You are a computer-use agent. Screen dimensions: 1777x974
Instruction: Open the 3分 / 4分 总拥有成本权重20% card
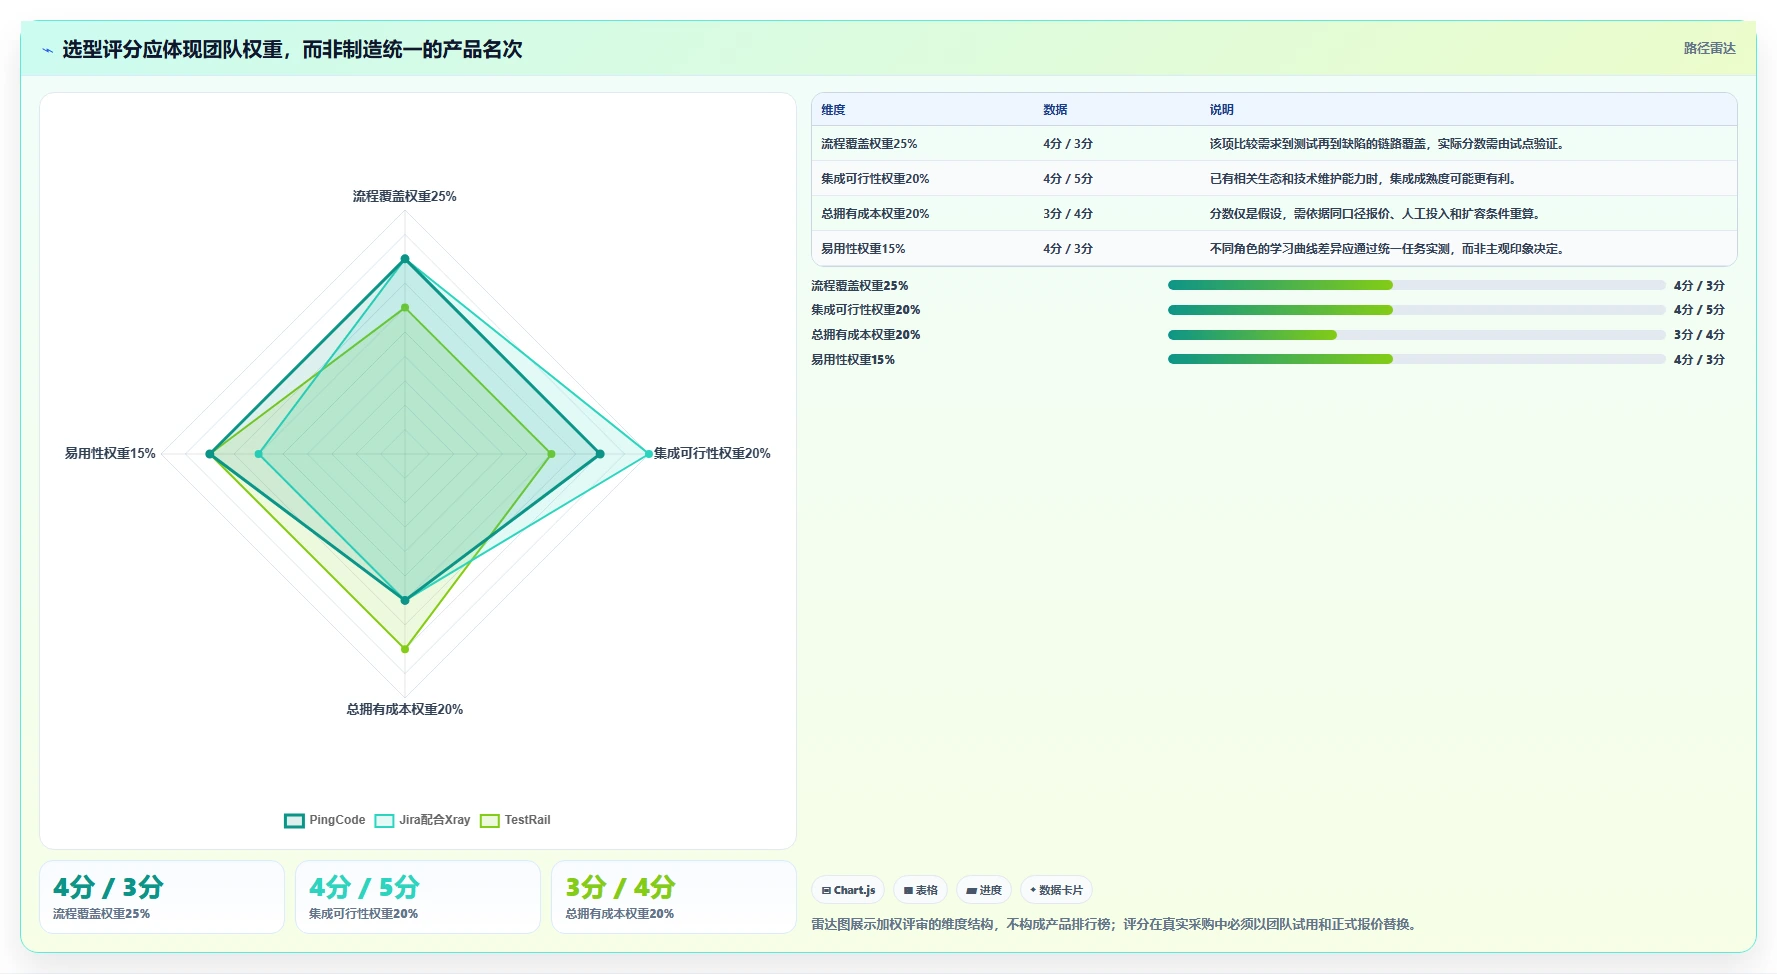(674, 897)
